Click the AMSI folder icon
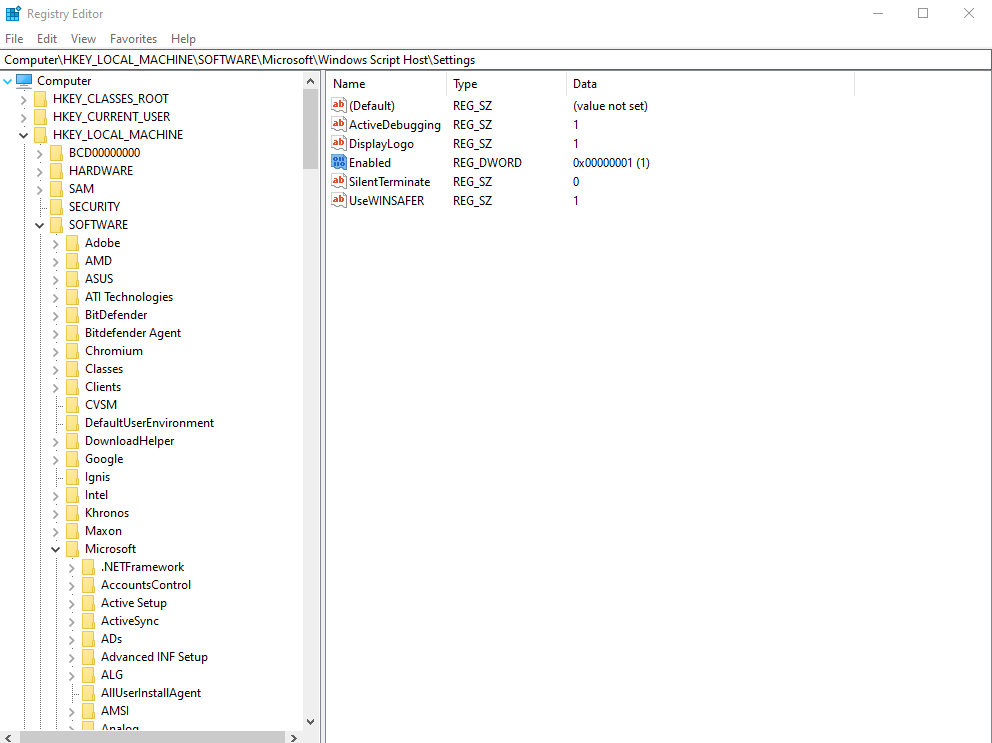Image resolution: width=992 pixels, height=743 pixels. pos(89,711)
